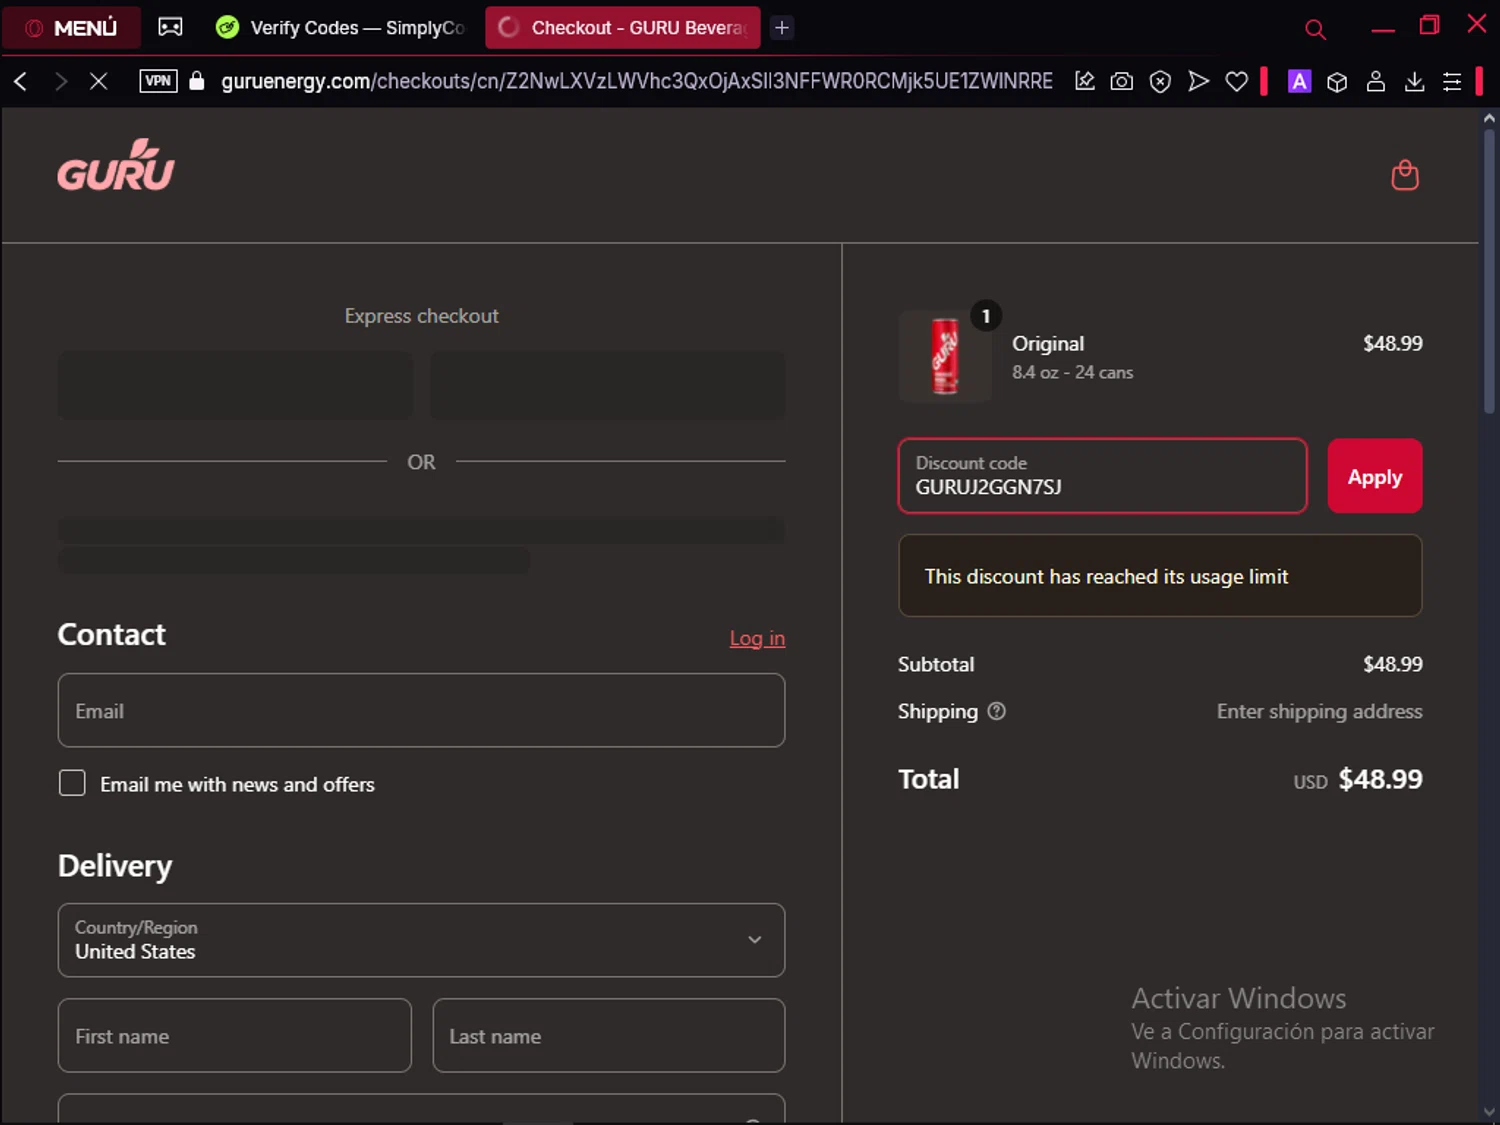Viewport: 1500px width, 1125px height.
Task: Open the ad blocker shield icon
Action: coord(1160,81)
